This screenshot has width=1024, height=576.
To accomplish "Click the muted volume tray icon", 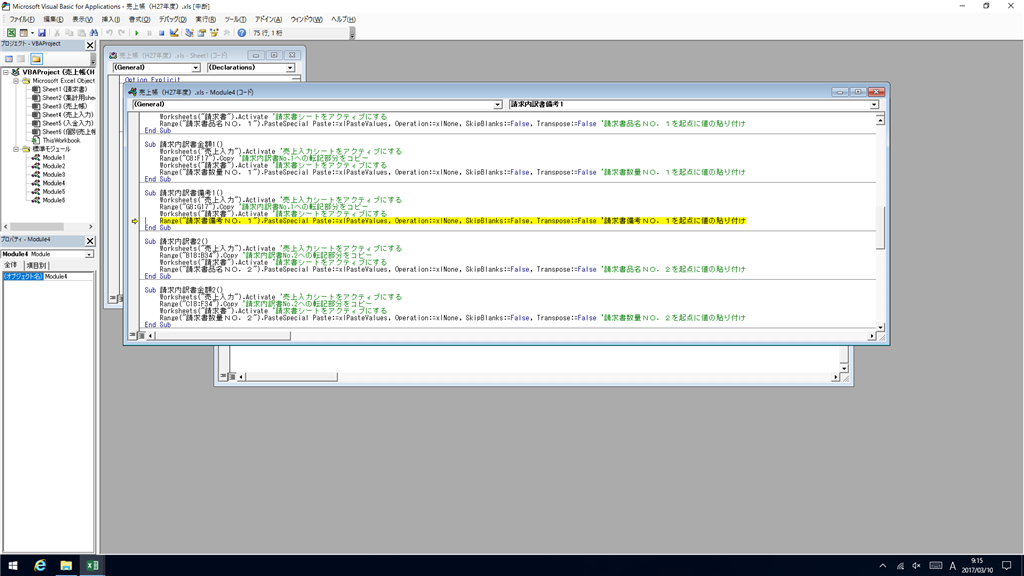I will (x=917, y=566).
